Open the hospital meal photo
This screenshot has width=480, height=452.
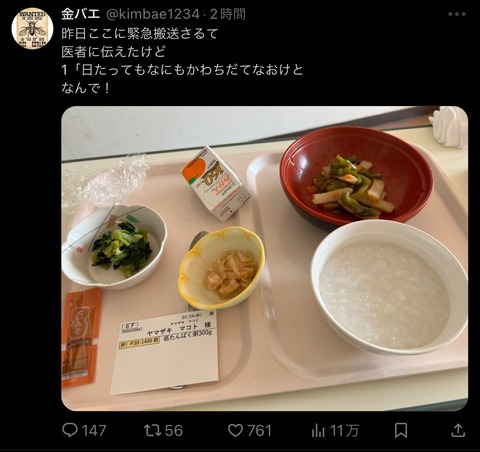[265, 258]
